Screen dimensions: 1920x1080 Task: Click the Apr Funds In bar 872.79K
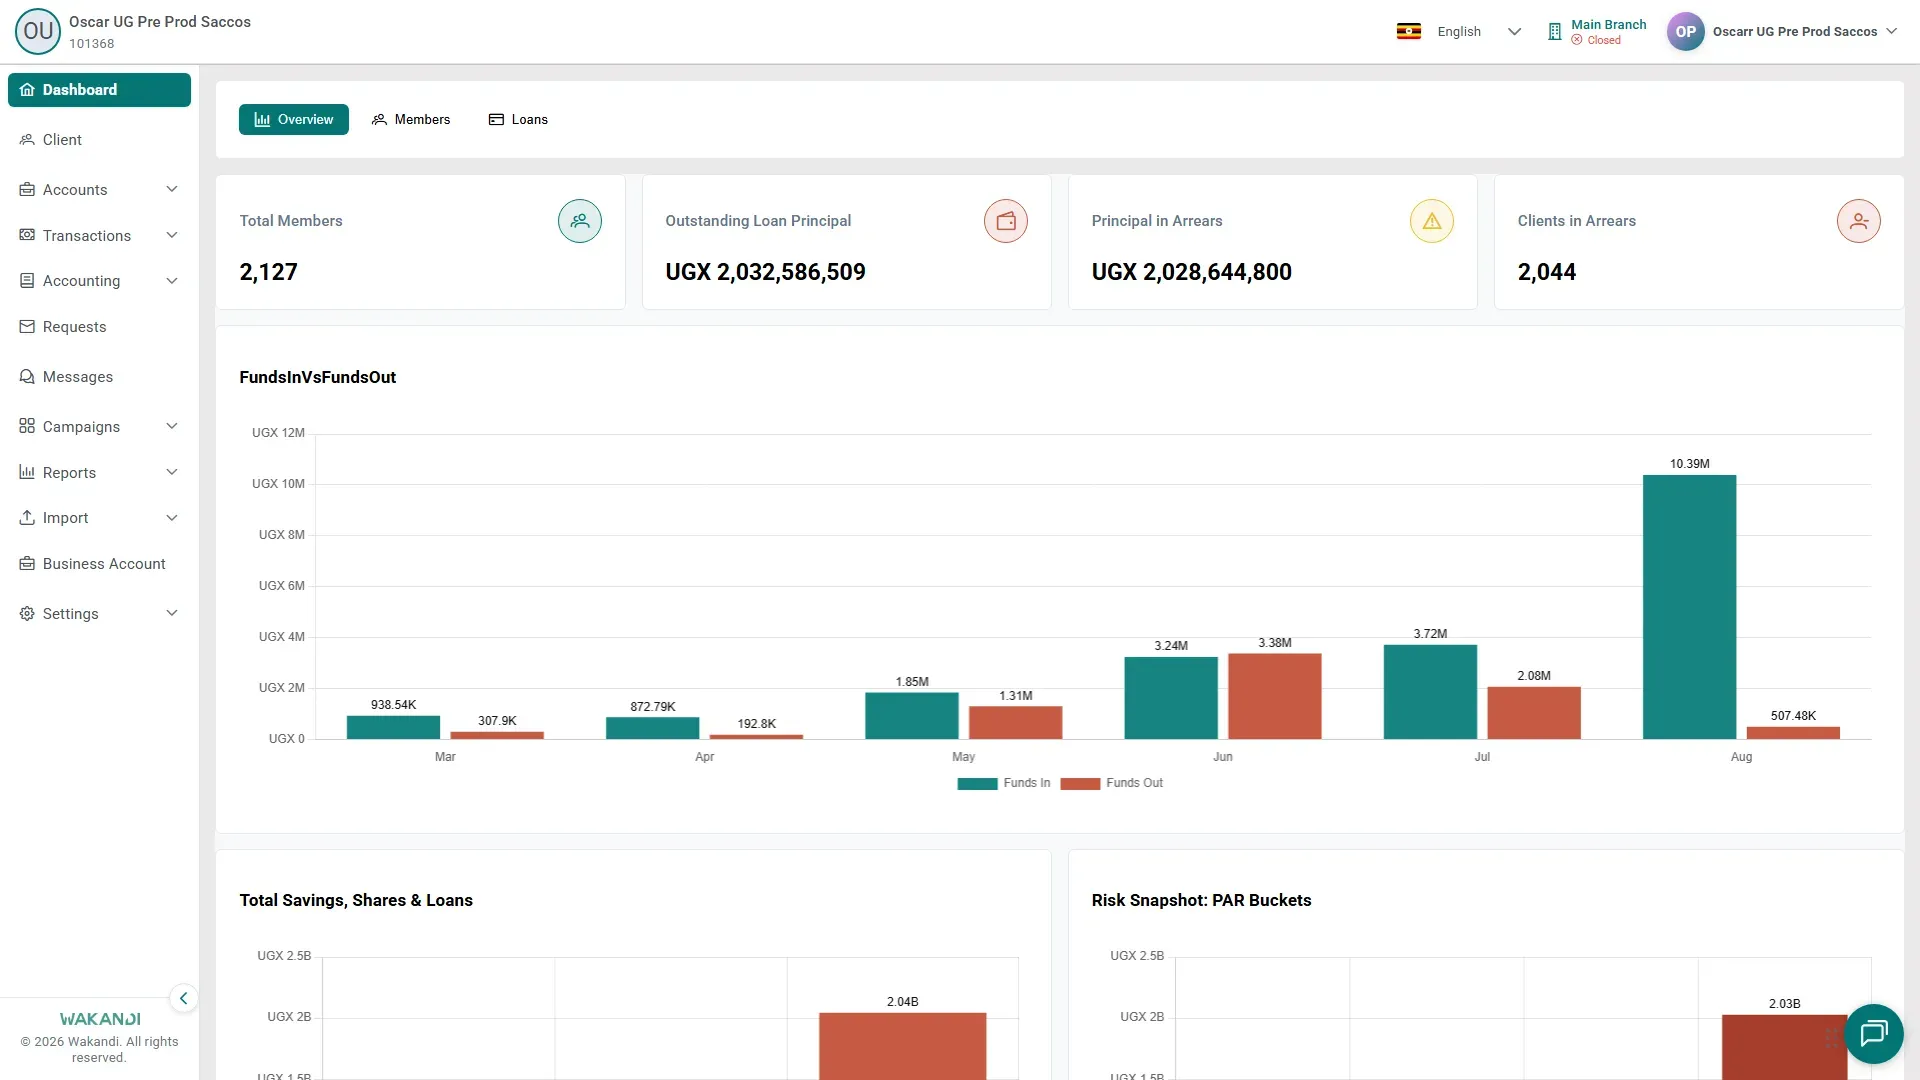(x=652, y=728)
